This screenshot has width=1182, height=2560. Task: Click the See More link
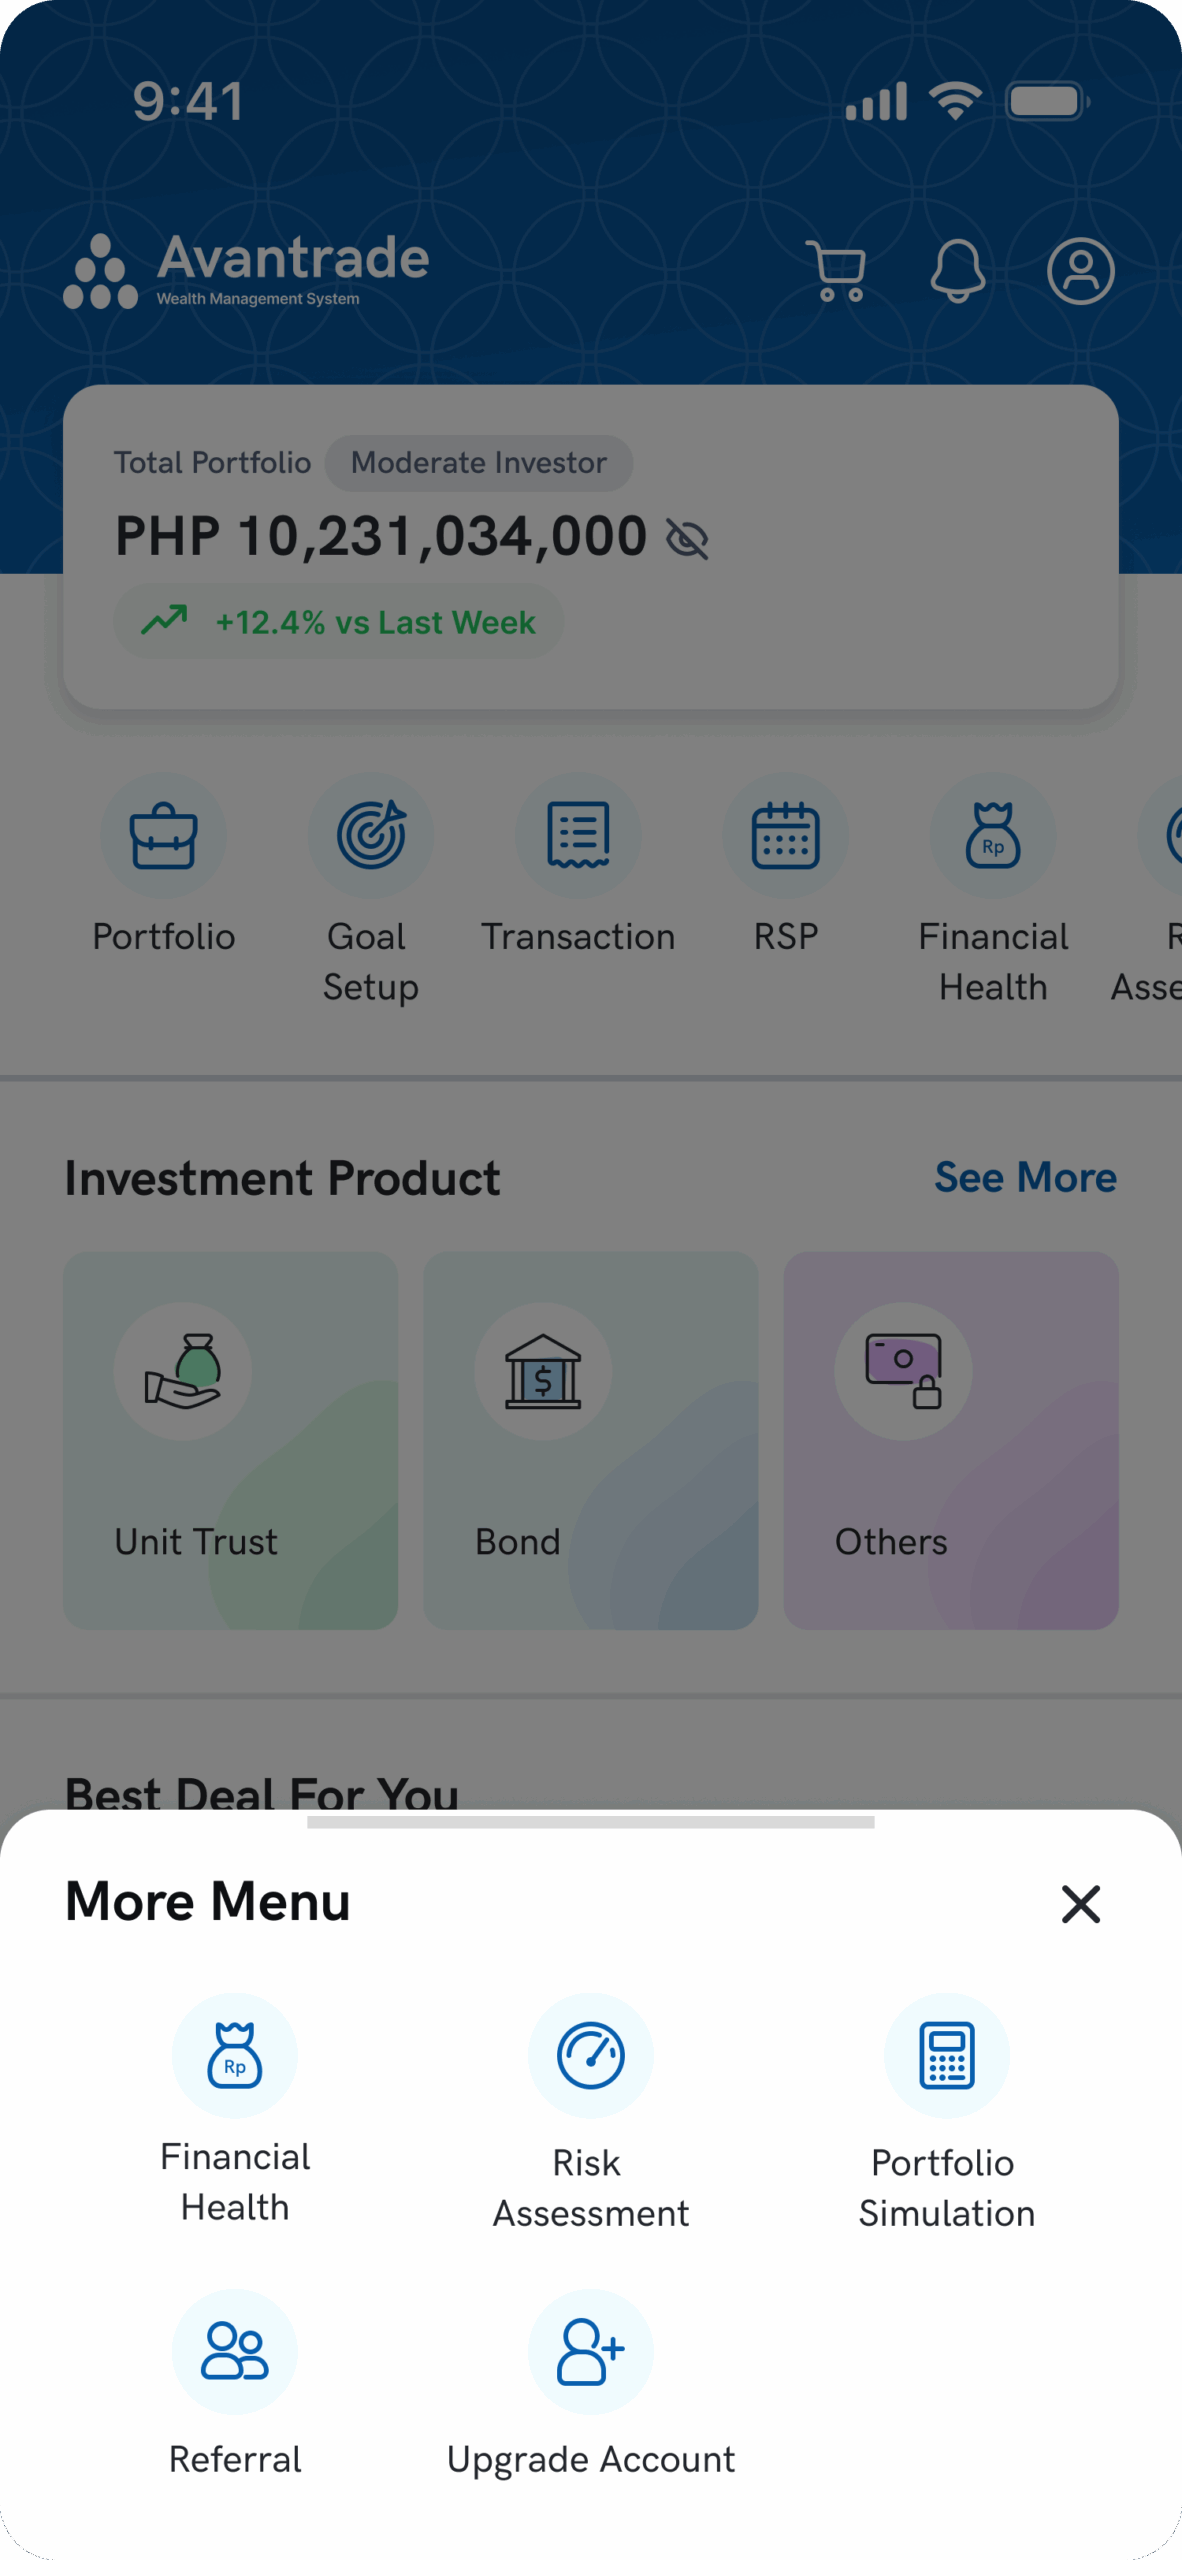(x=1025, y=1177)
